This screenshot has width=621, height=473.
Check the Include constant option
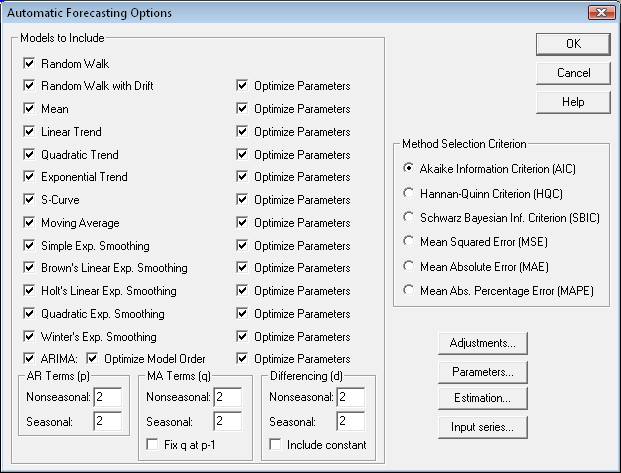click(x=275, y=445)
